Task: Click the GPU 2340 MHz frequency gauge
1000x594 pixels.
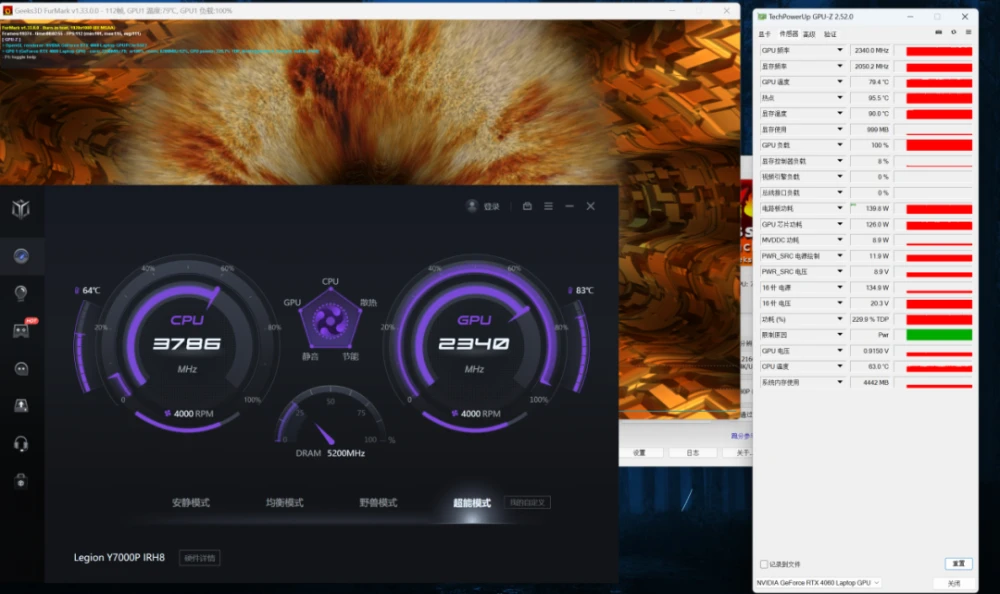Action: click(x=474, y=344)
